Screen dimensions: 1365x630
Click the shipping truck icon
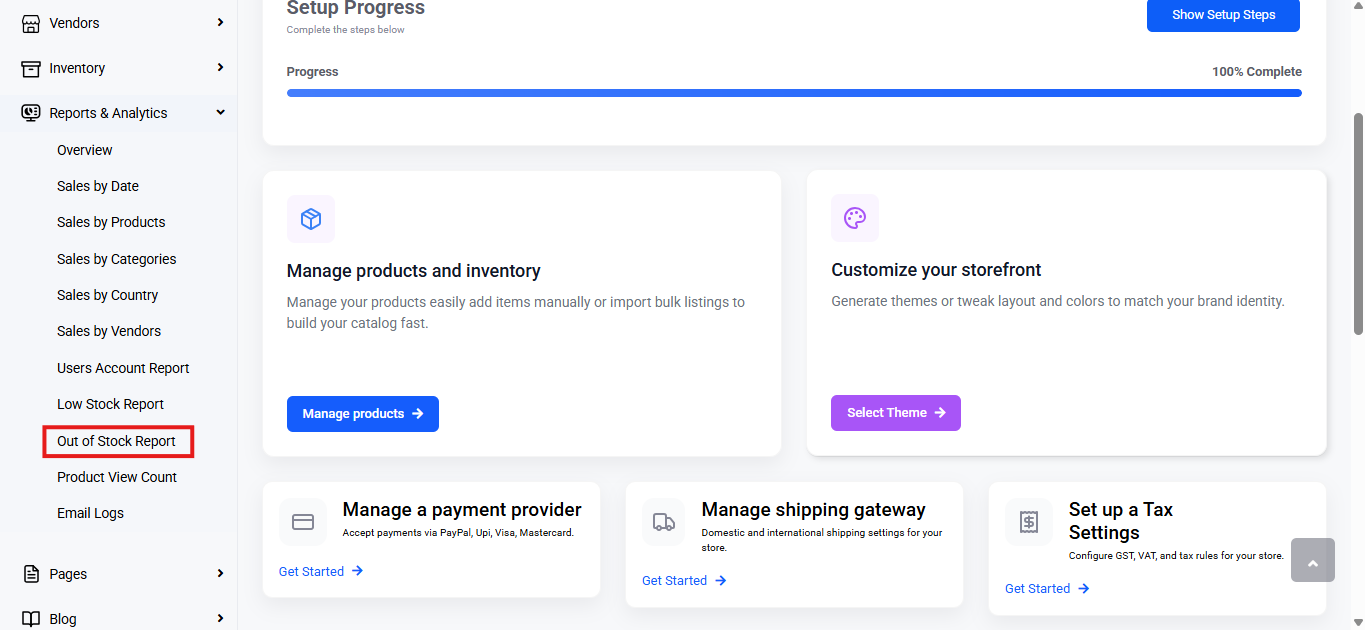tap(664, 522)
